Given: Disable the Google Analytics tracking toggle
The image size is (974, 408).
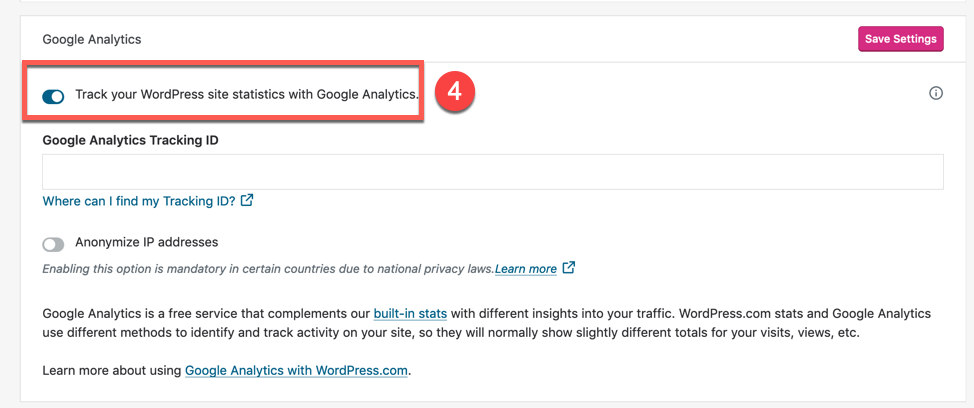Looking at the screenshot, I should tap(53, 96).
